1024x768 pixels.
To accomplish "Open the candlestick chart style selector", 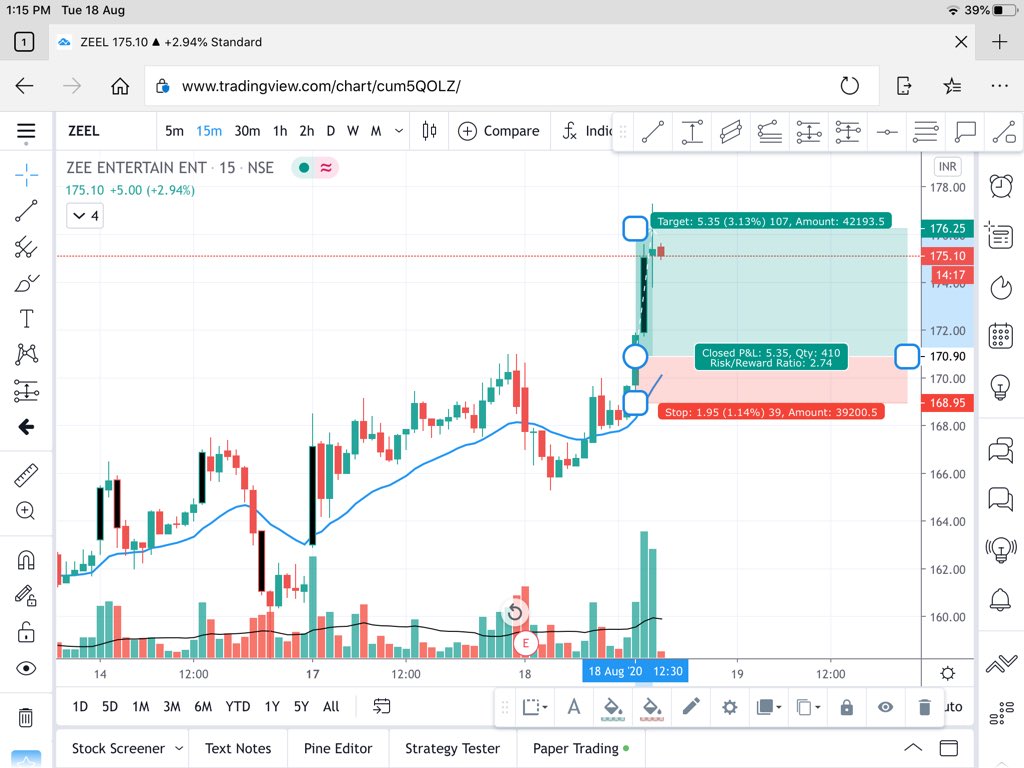I will coord(429,131).
